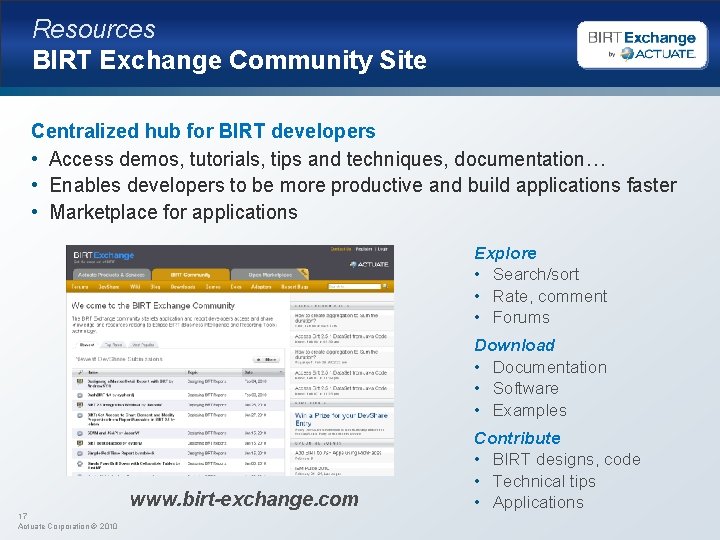Viewport: 720px width, 540px height.
Task: Click the BIRT Exchange logo in embedded webpage
Action: point(104,255)
